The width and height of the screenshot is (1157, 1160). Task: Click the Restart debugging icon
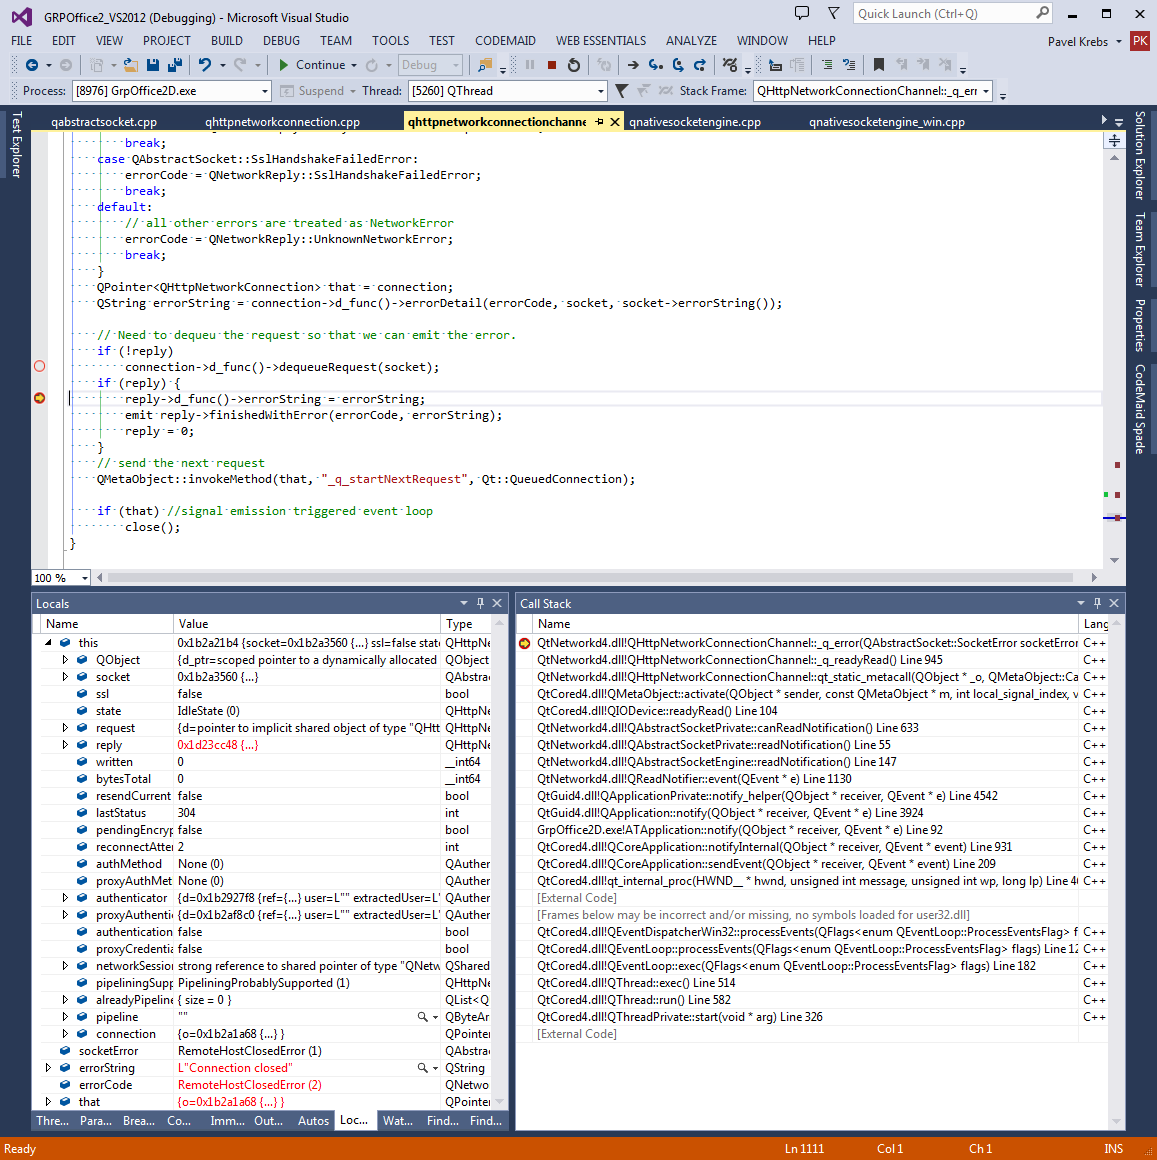point(574,65)
